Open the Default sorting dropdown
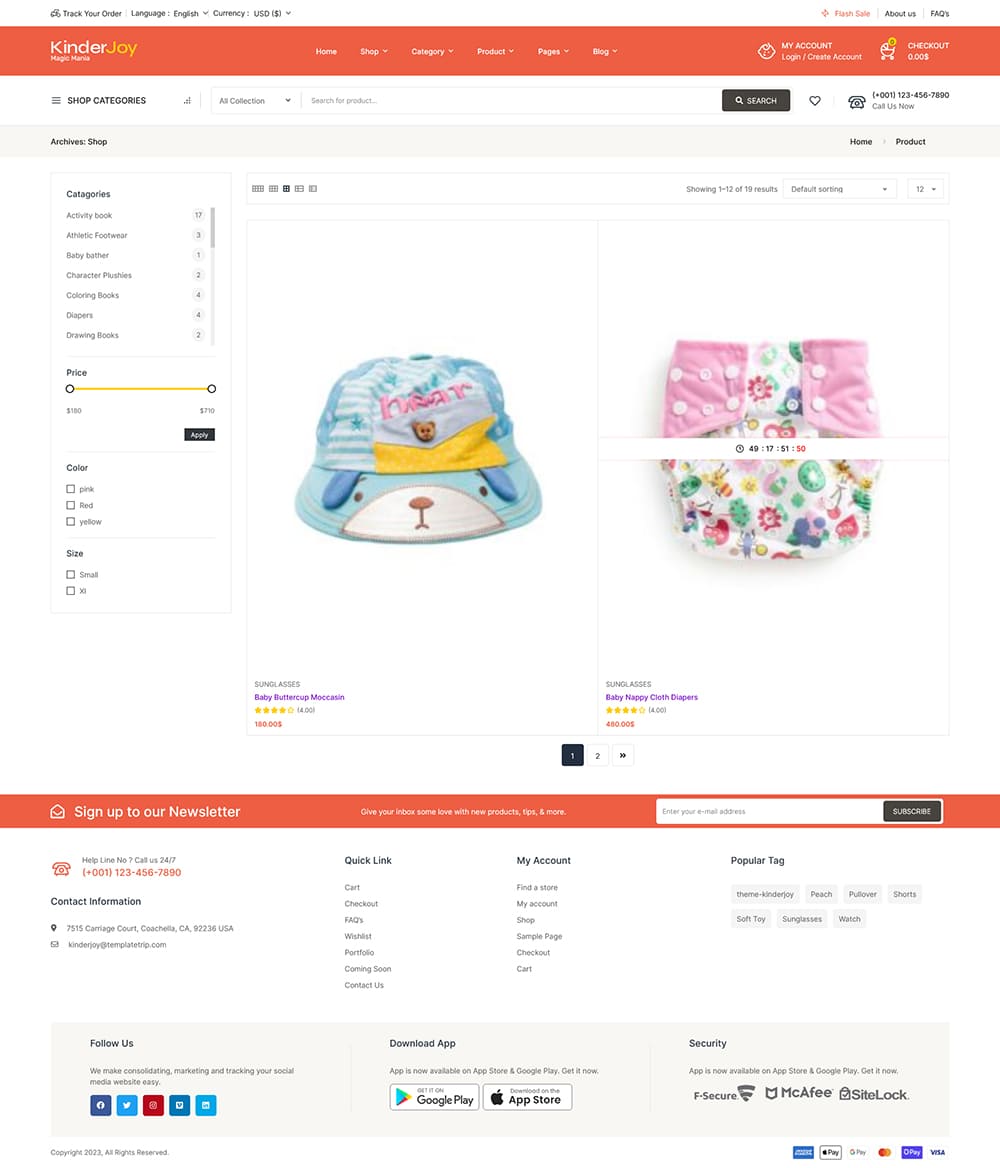Screen dimensions: 1000x1168 (839, 189)
